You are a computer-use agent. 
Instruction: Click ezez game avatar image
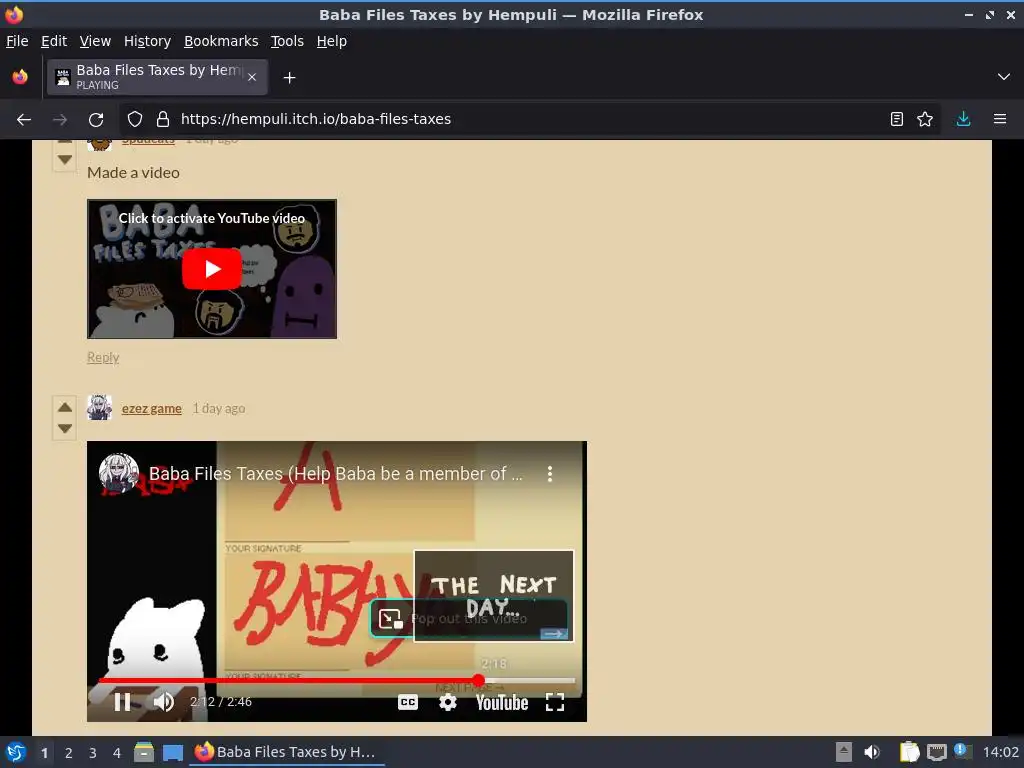99,408
